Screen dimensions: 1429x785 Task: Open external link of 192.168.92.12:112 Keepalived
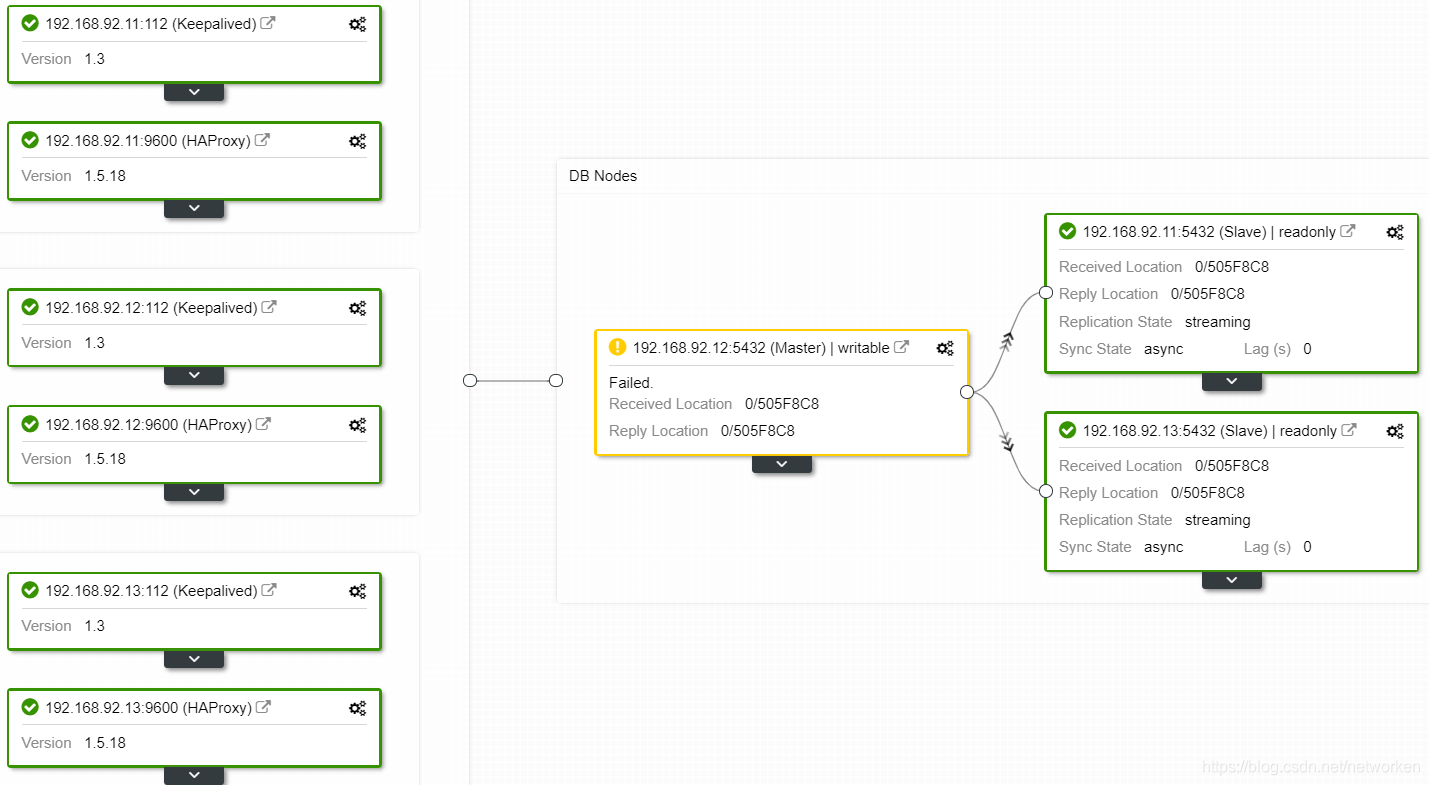(x=269, y=307)
